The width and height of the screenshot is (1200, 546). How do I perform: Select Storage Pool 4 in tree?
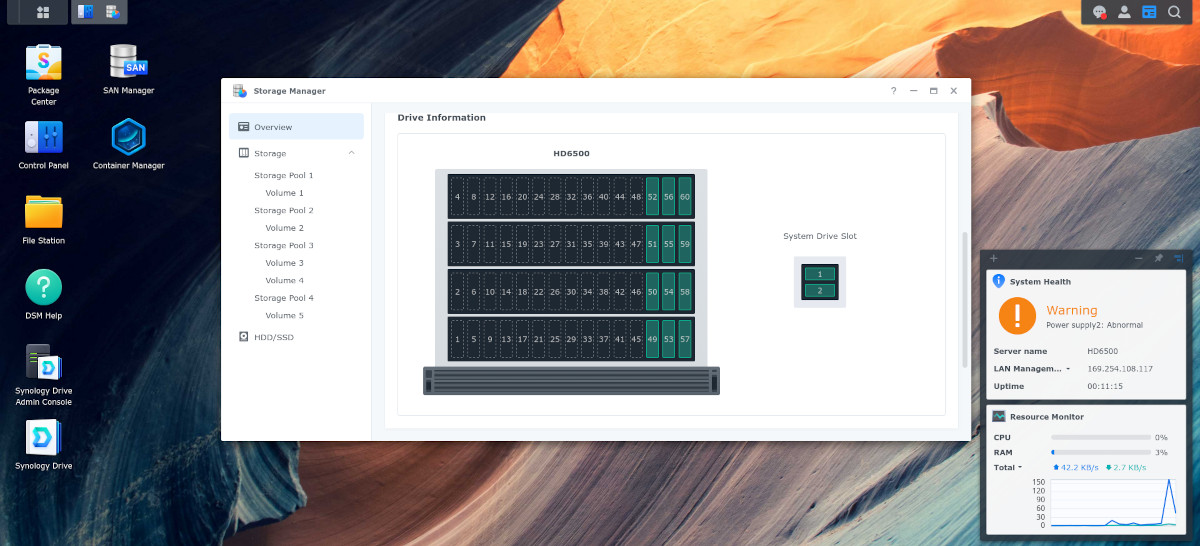pos(284,298)
